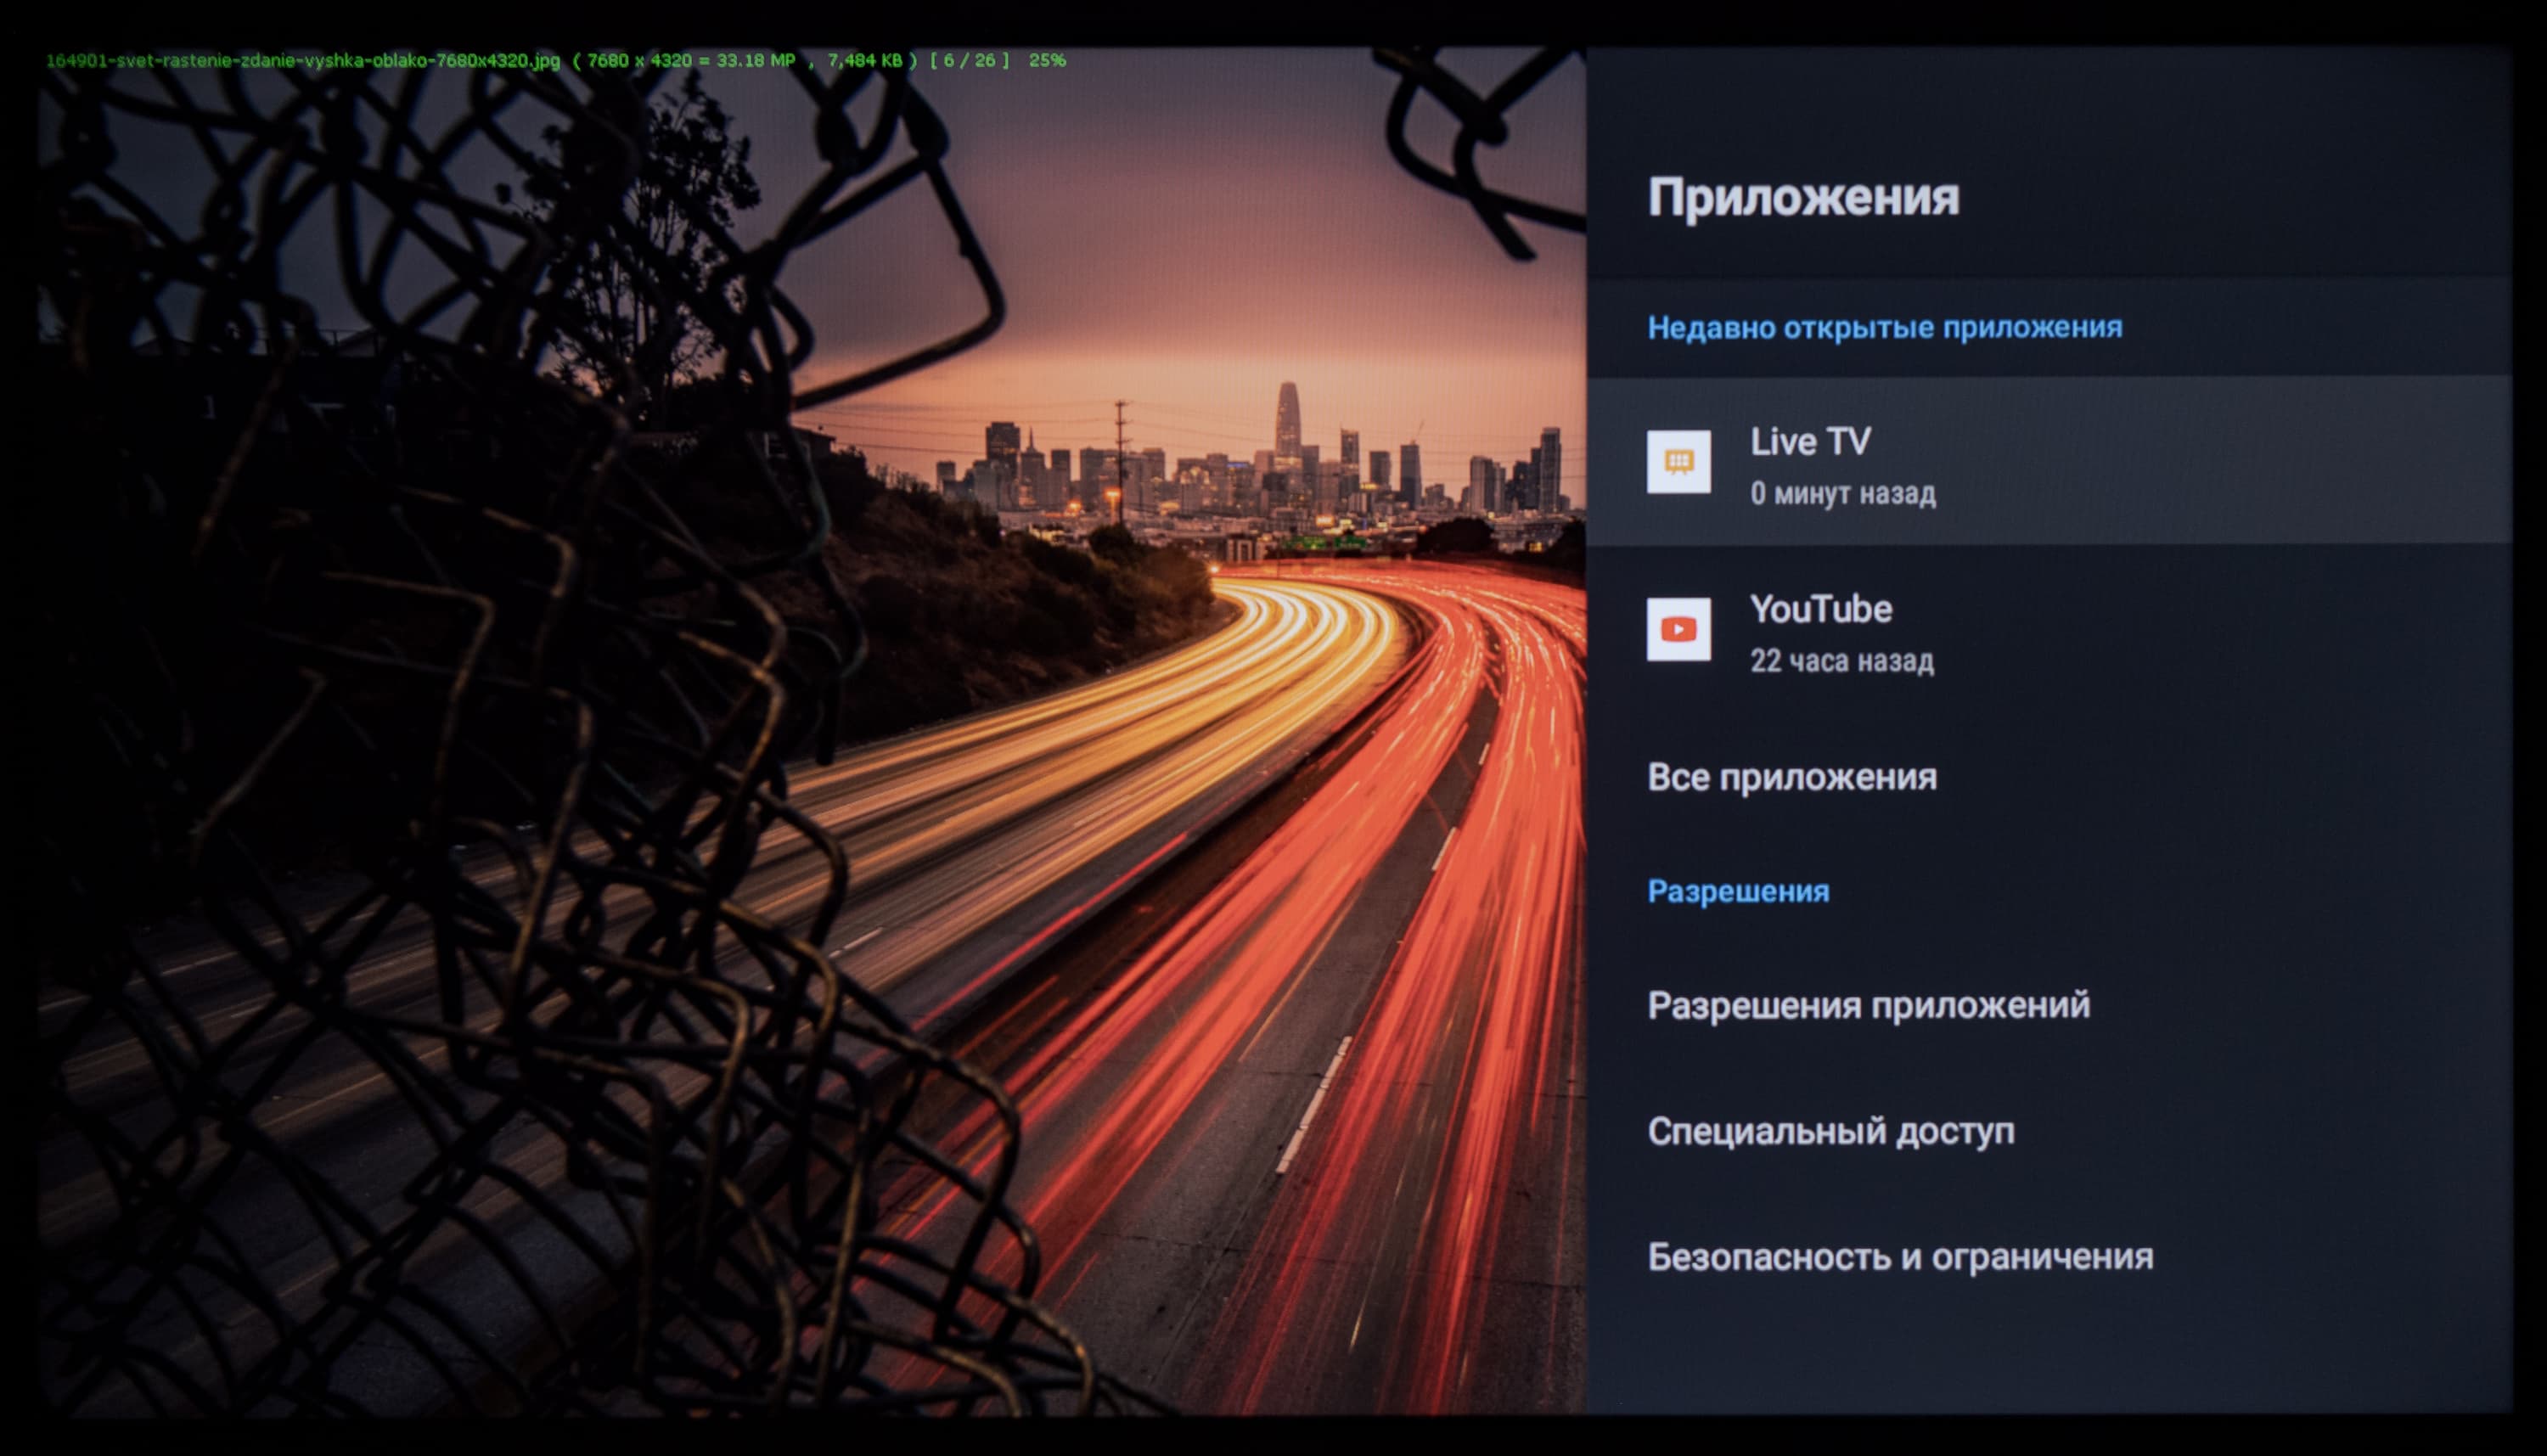This screenshot has width=2547, height=1456.
Task: Open Все приложения list
Action: pos(1791,777)
